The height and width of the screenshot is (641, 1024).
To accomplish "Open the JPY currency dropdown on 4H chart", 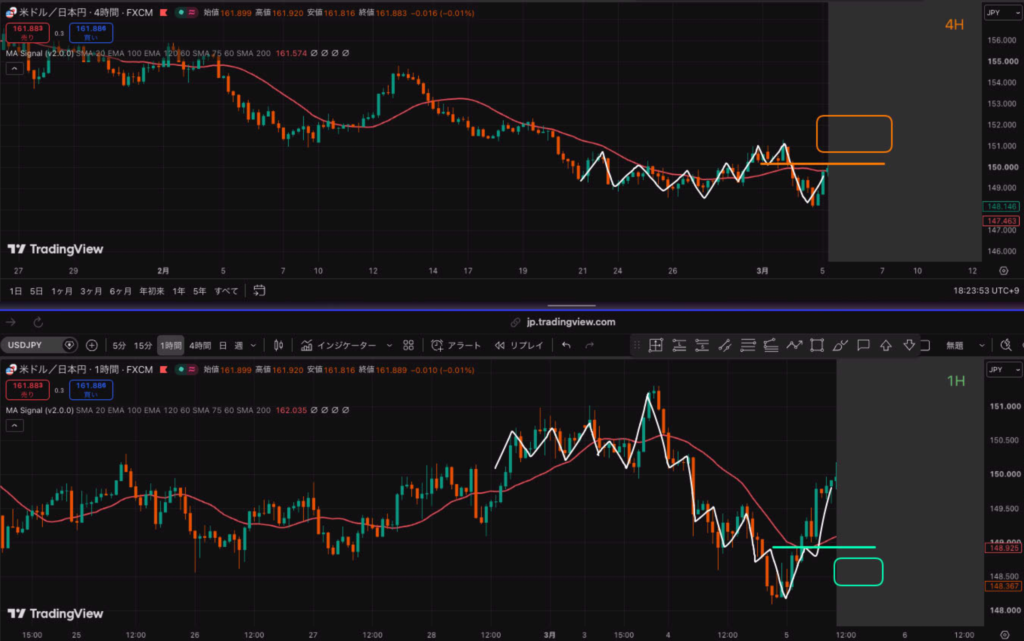I will click(x=1003, y=12).
